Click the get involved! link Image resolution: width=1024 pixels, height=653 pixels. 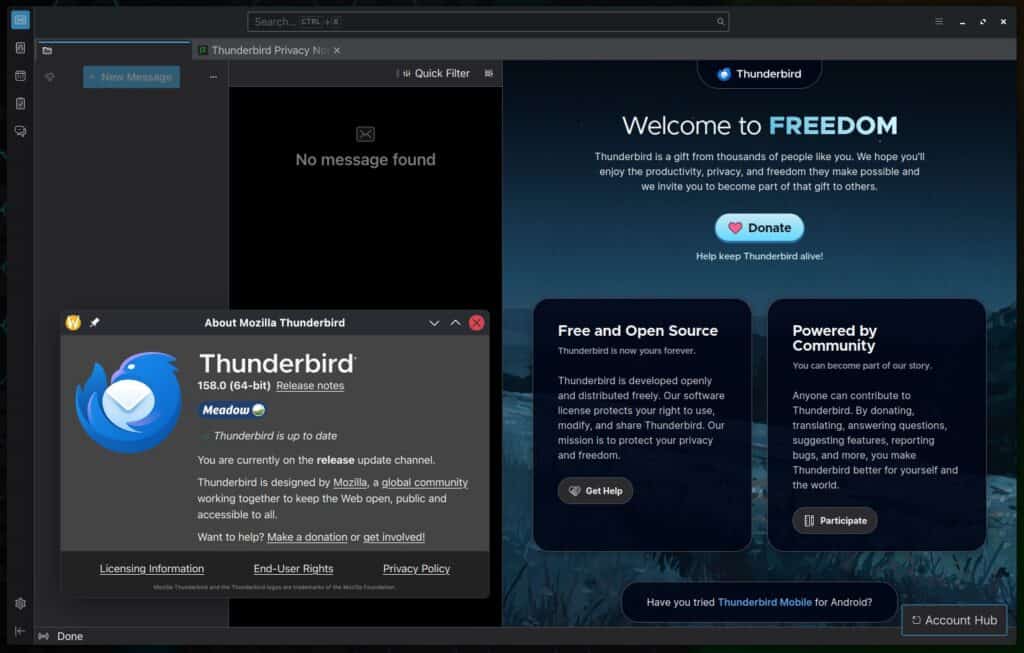coord(394,537)
